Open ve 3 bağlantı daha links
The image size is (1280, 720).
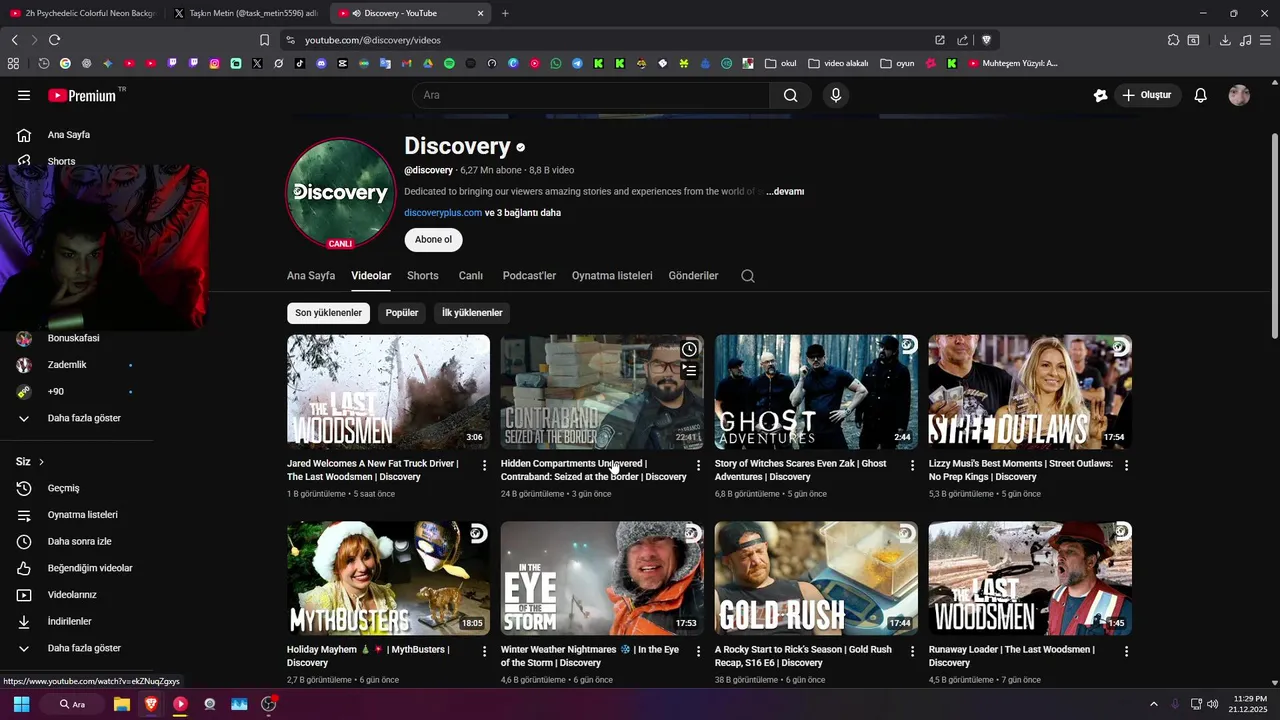(x=523, y=213)
